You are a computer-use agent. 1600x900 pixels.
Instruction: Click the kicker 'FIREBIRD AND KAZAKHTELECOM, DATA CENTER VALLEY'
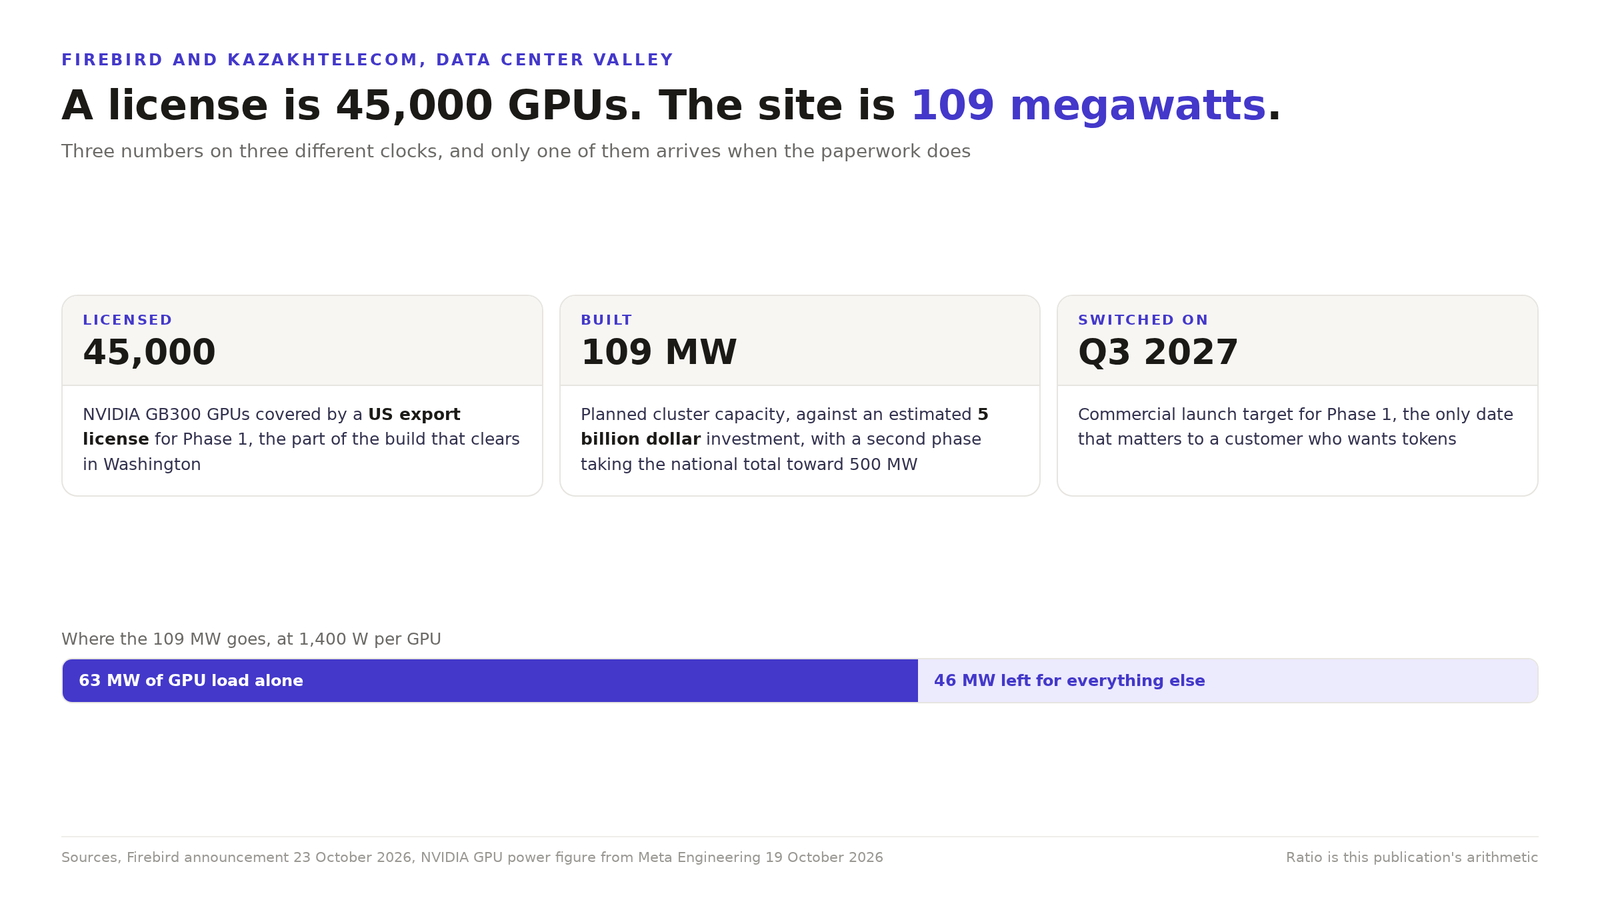point(367,60)
